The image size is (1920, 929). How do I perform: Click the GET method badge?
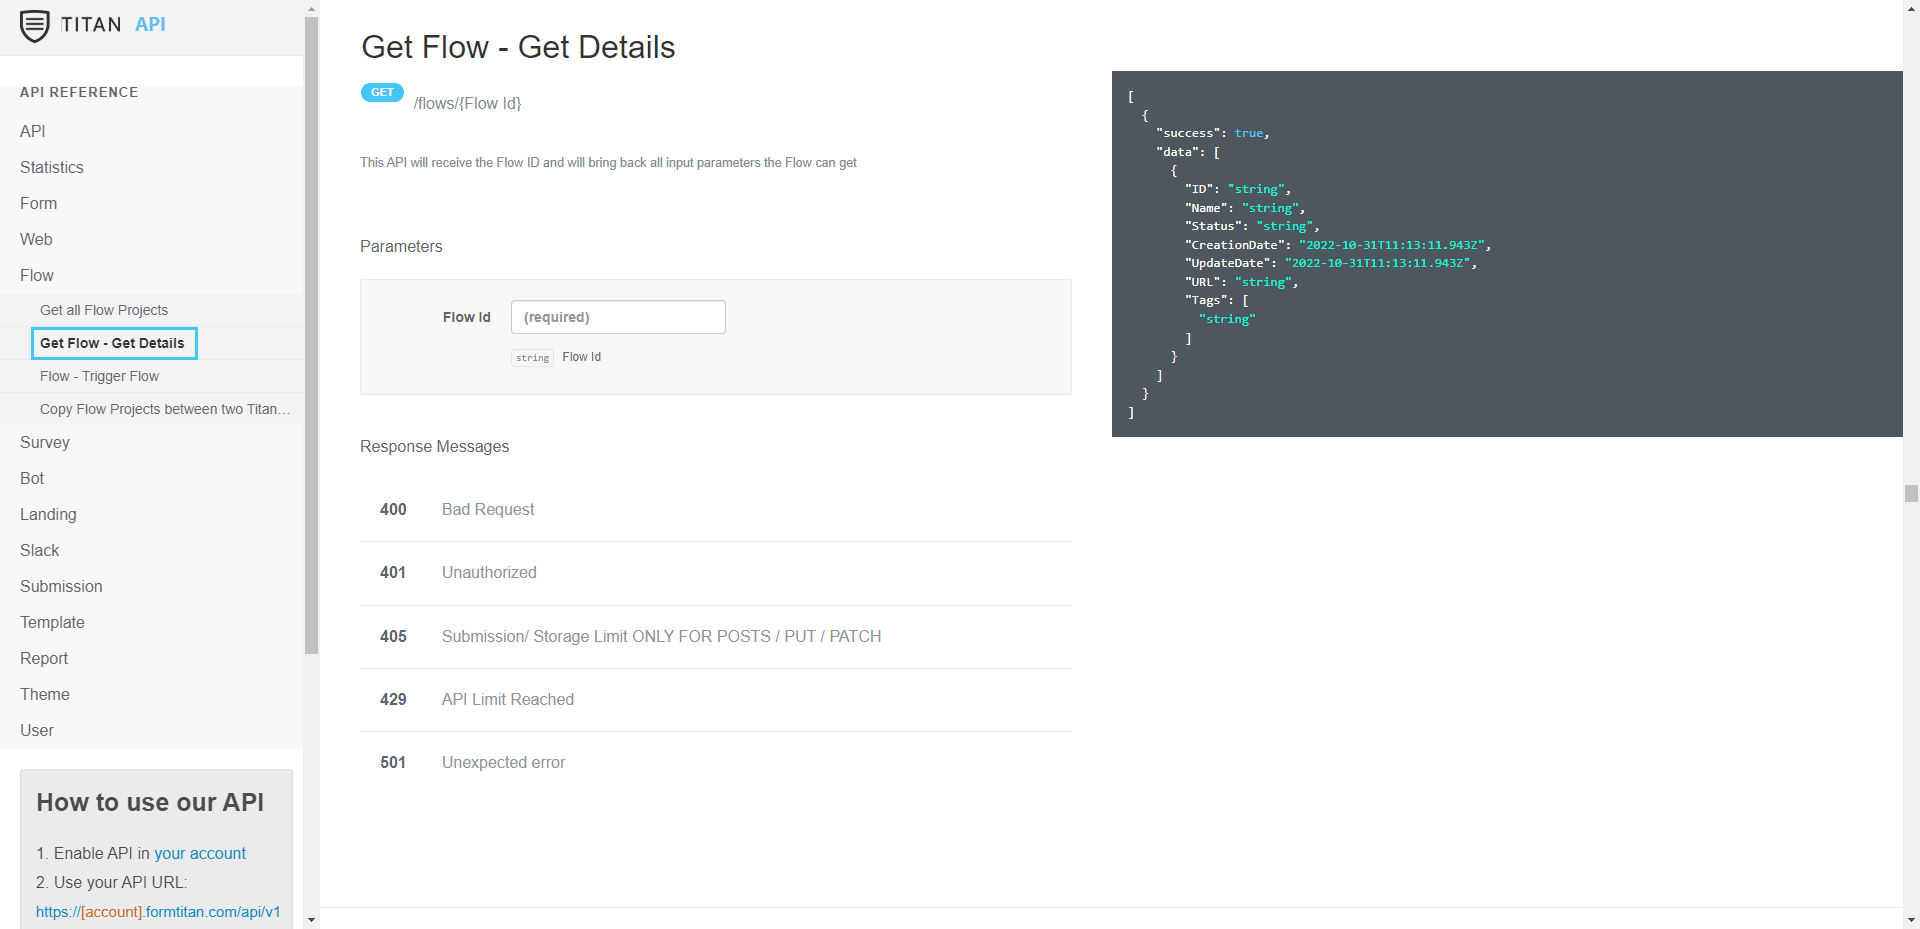(x=381, y=92)
